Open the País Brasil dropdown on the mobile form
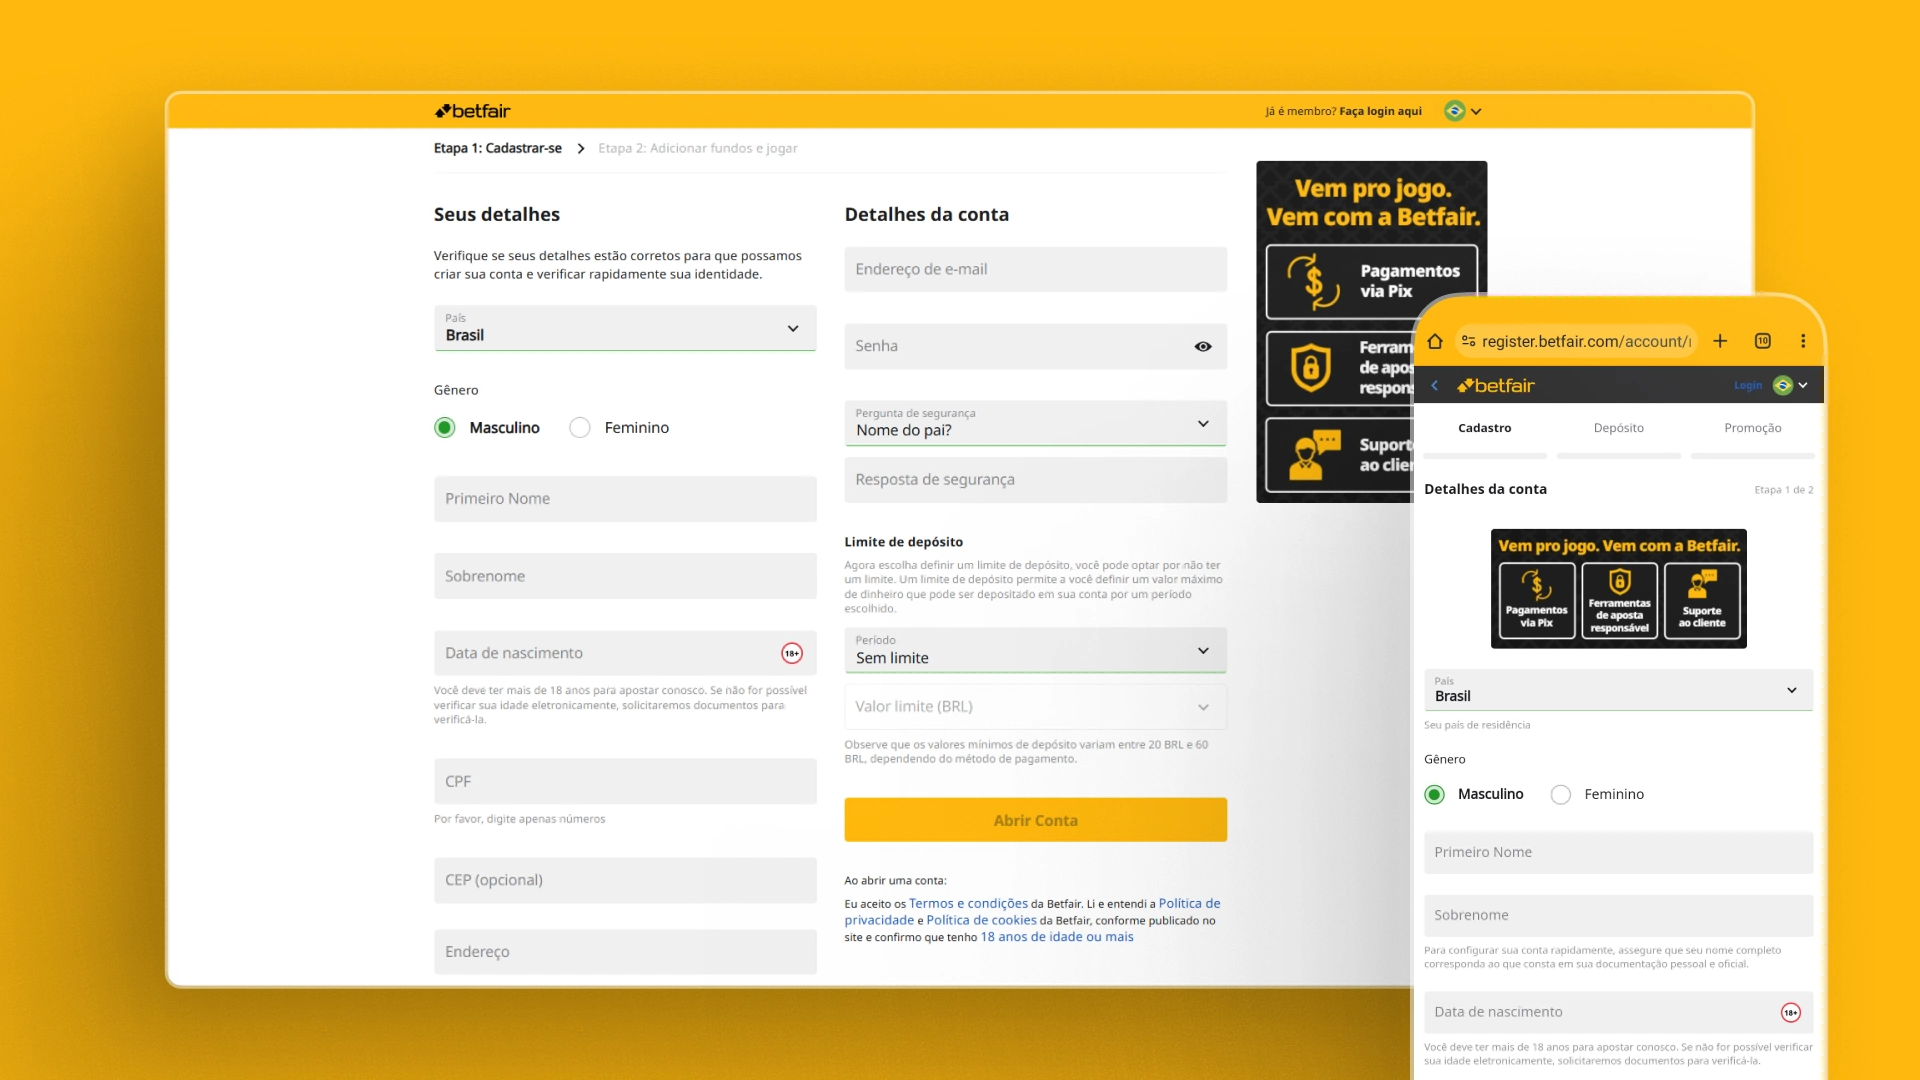This screenshot has width=1920, height=1080. [1618, 690]
